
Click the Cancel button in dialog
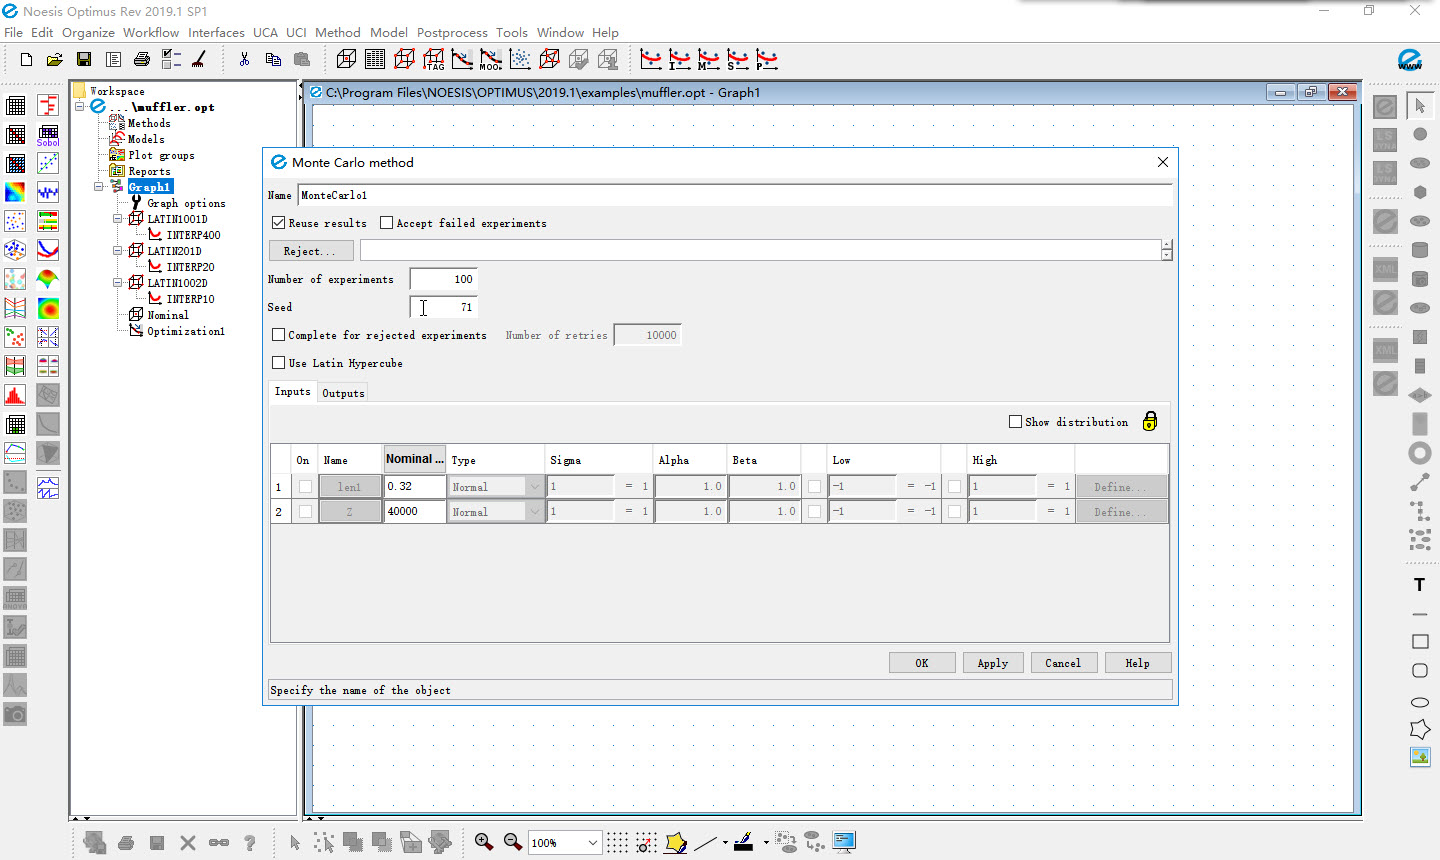click(x=1063, y=663)
